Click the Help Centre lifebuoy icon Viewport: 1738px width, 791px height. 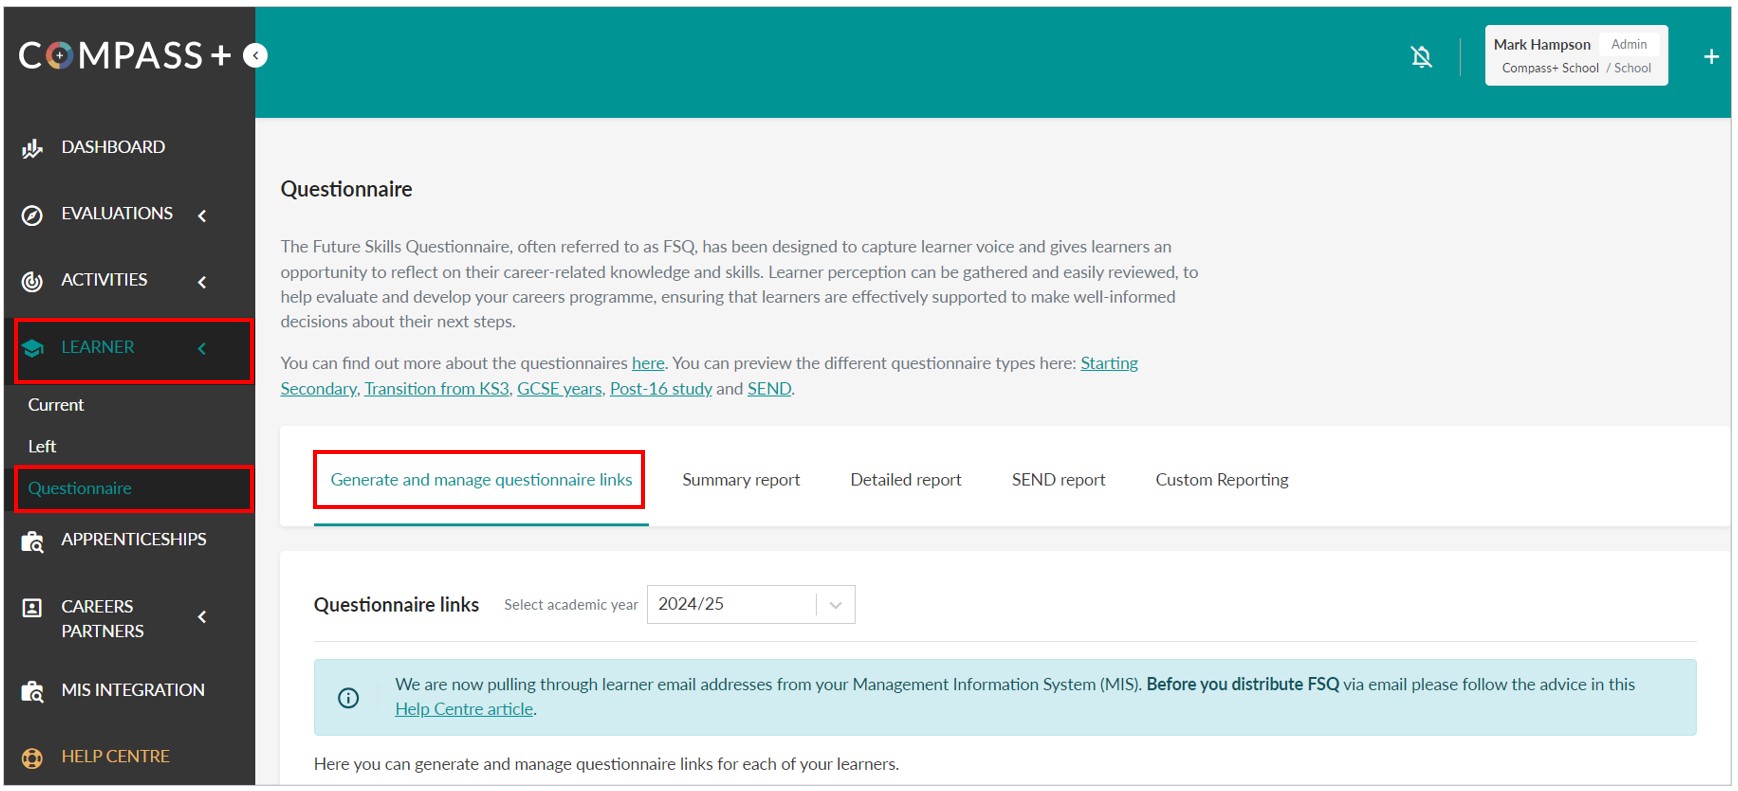coord(32,758)
